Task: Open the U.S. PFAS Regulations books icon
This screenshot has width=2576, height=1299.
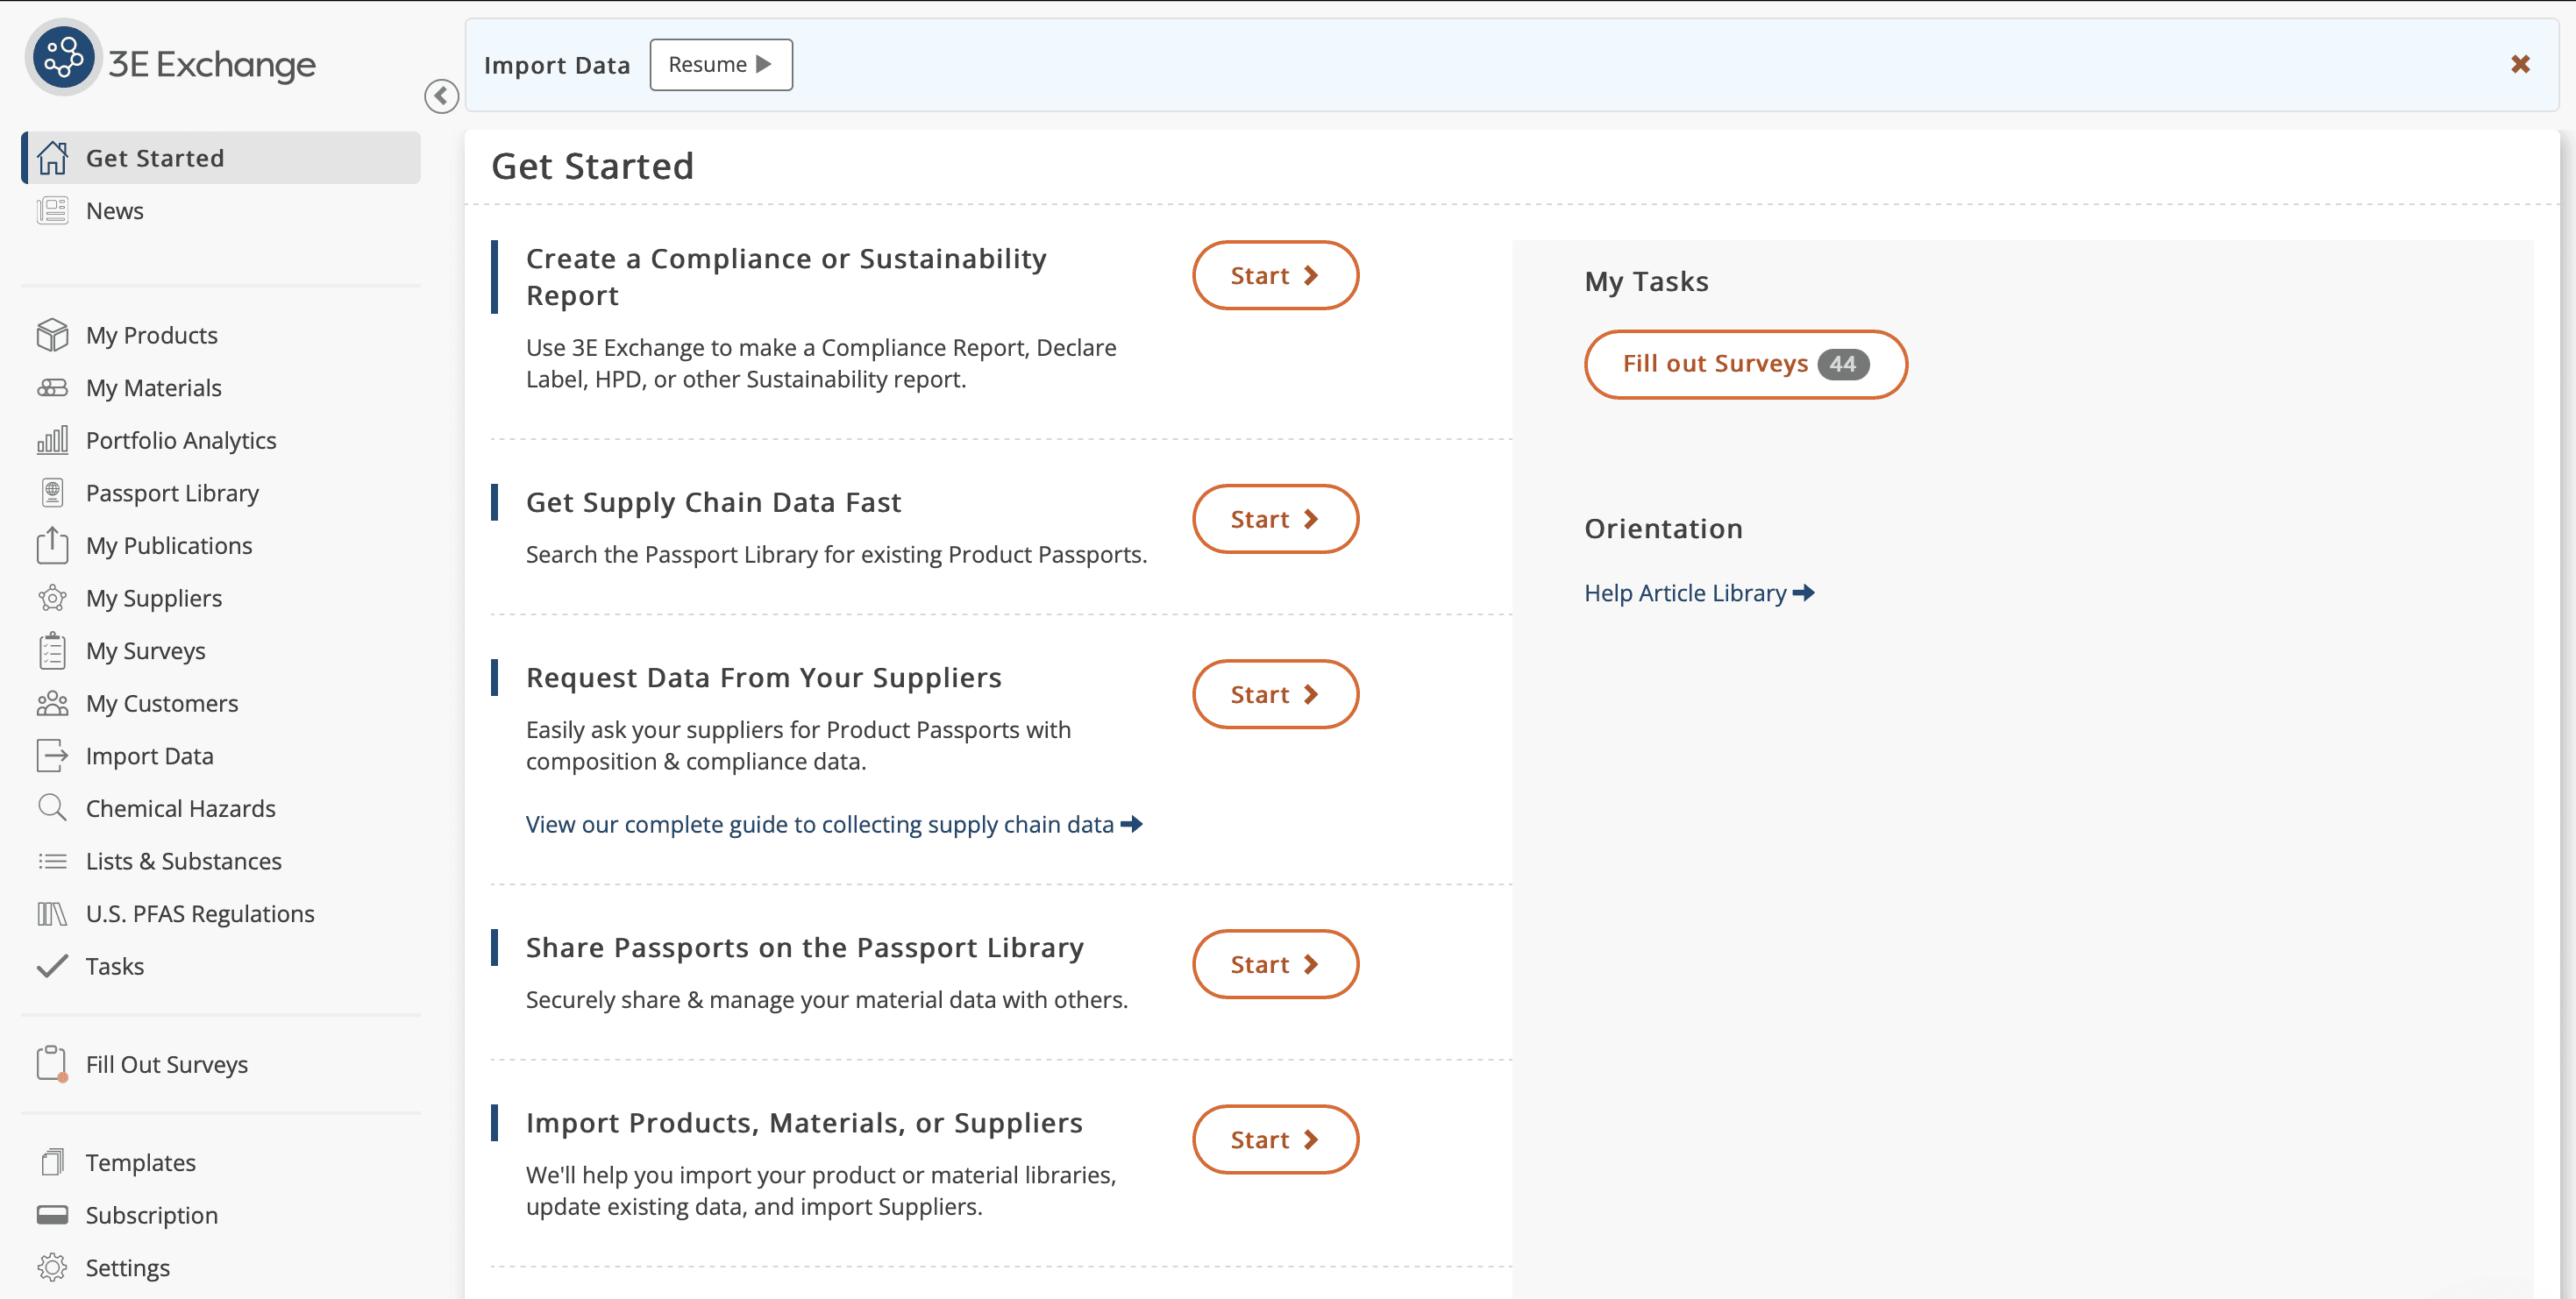Action: pyautogui.click(x=52, y=913)
